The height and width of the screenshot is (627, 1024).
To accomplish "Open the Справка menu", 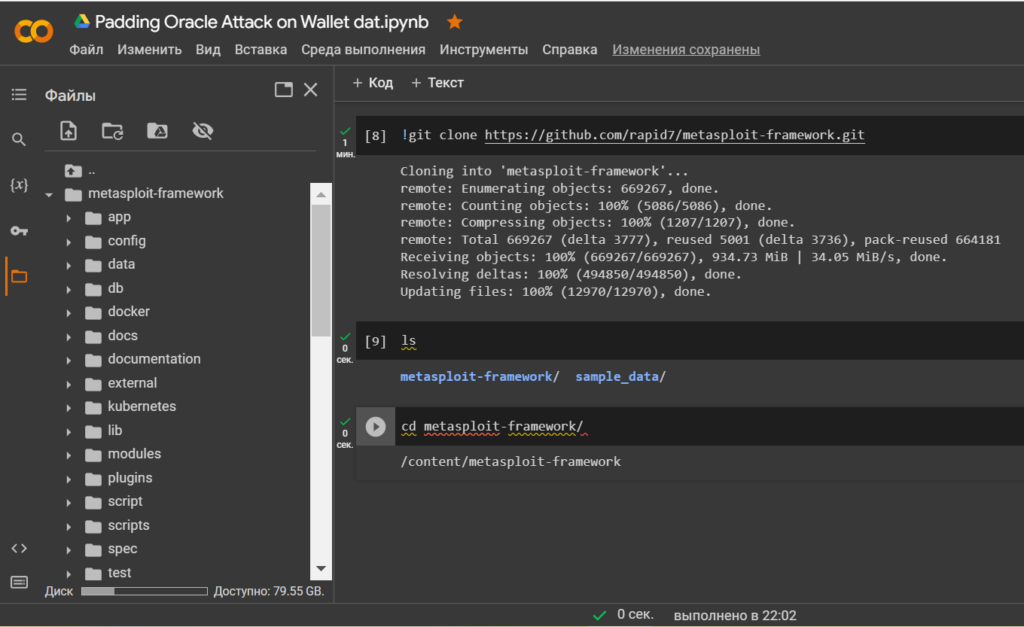I will 569,50.
